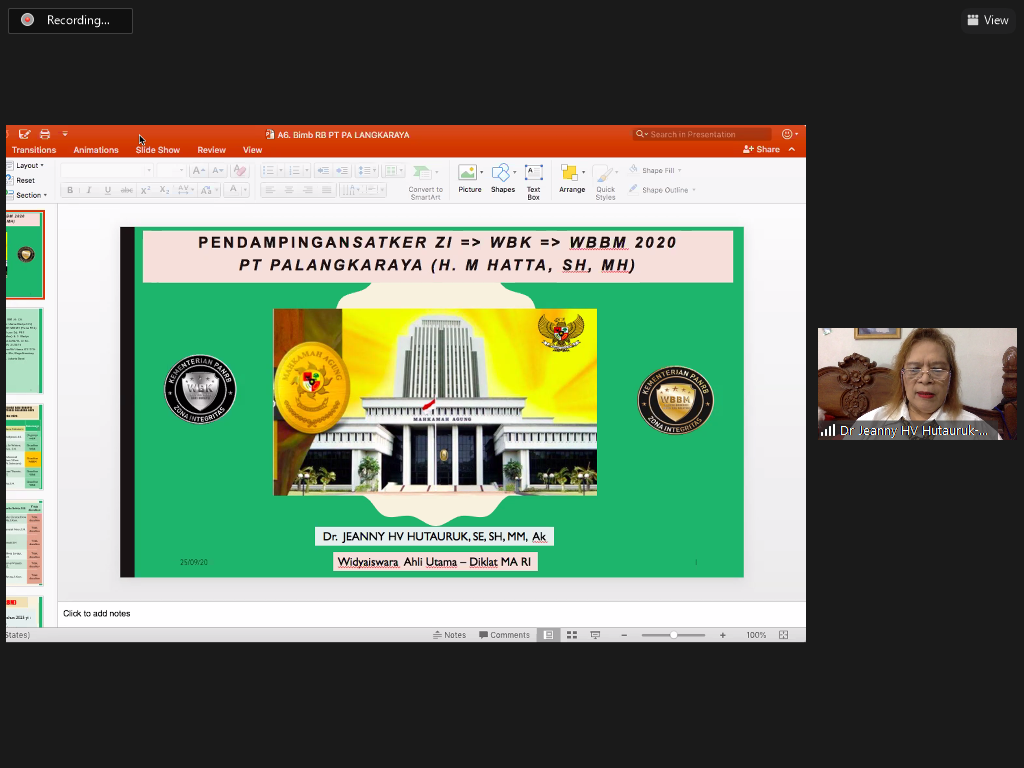Switch to Slide Sorter view

572,635
